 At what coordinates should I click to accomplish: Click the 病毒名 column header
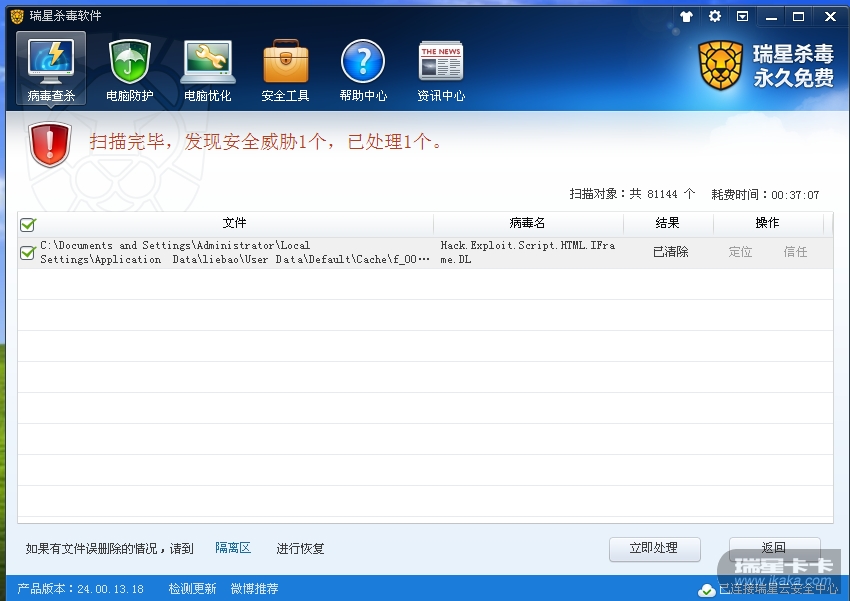click(527, 223)
